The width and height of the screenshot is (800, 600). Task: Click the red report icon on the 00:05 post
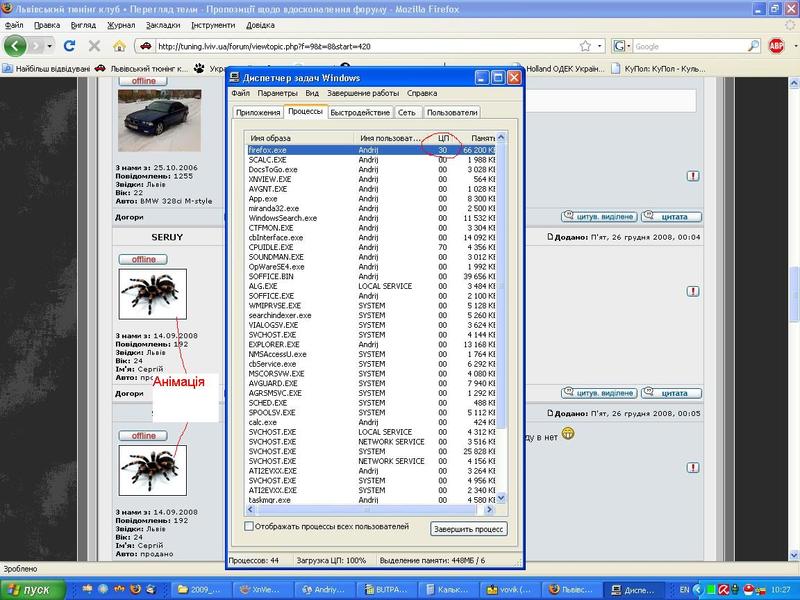[x=692, y=468]
